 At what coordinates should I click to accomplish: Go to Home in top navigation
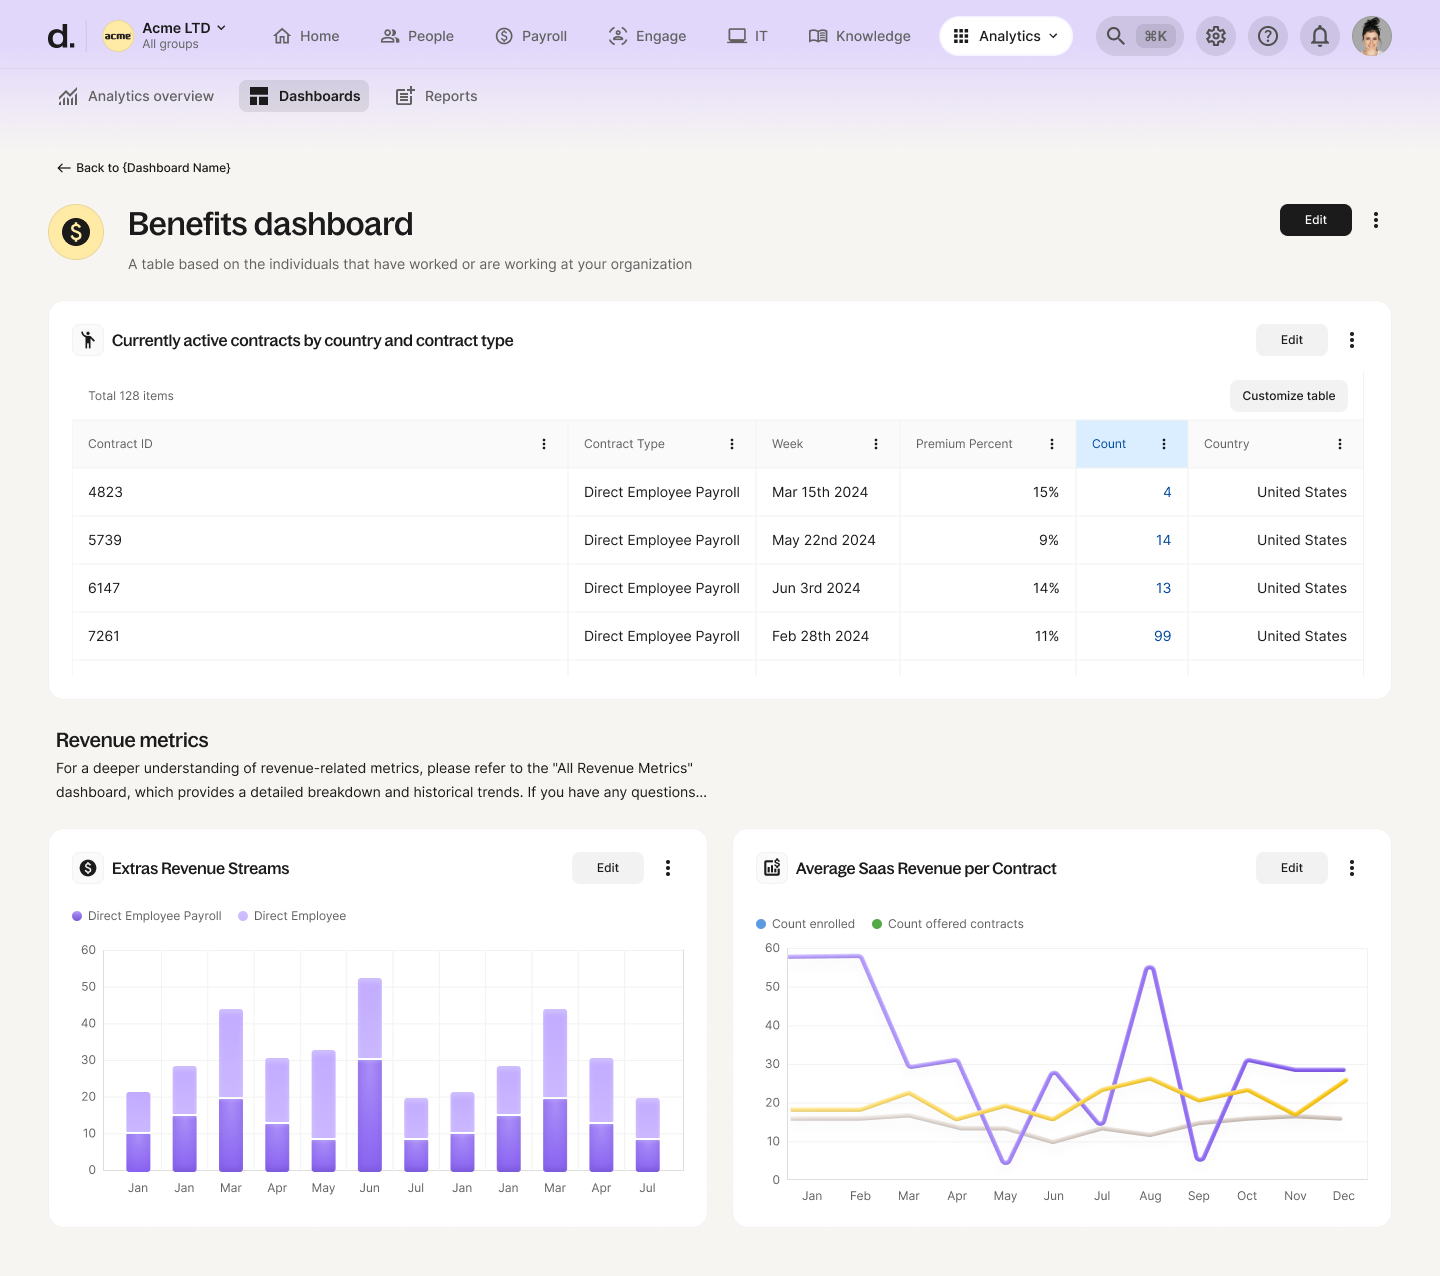coord(306,36)
